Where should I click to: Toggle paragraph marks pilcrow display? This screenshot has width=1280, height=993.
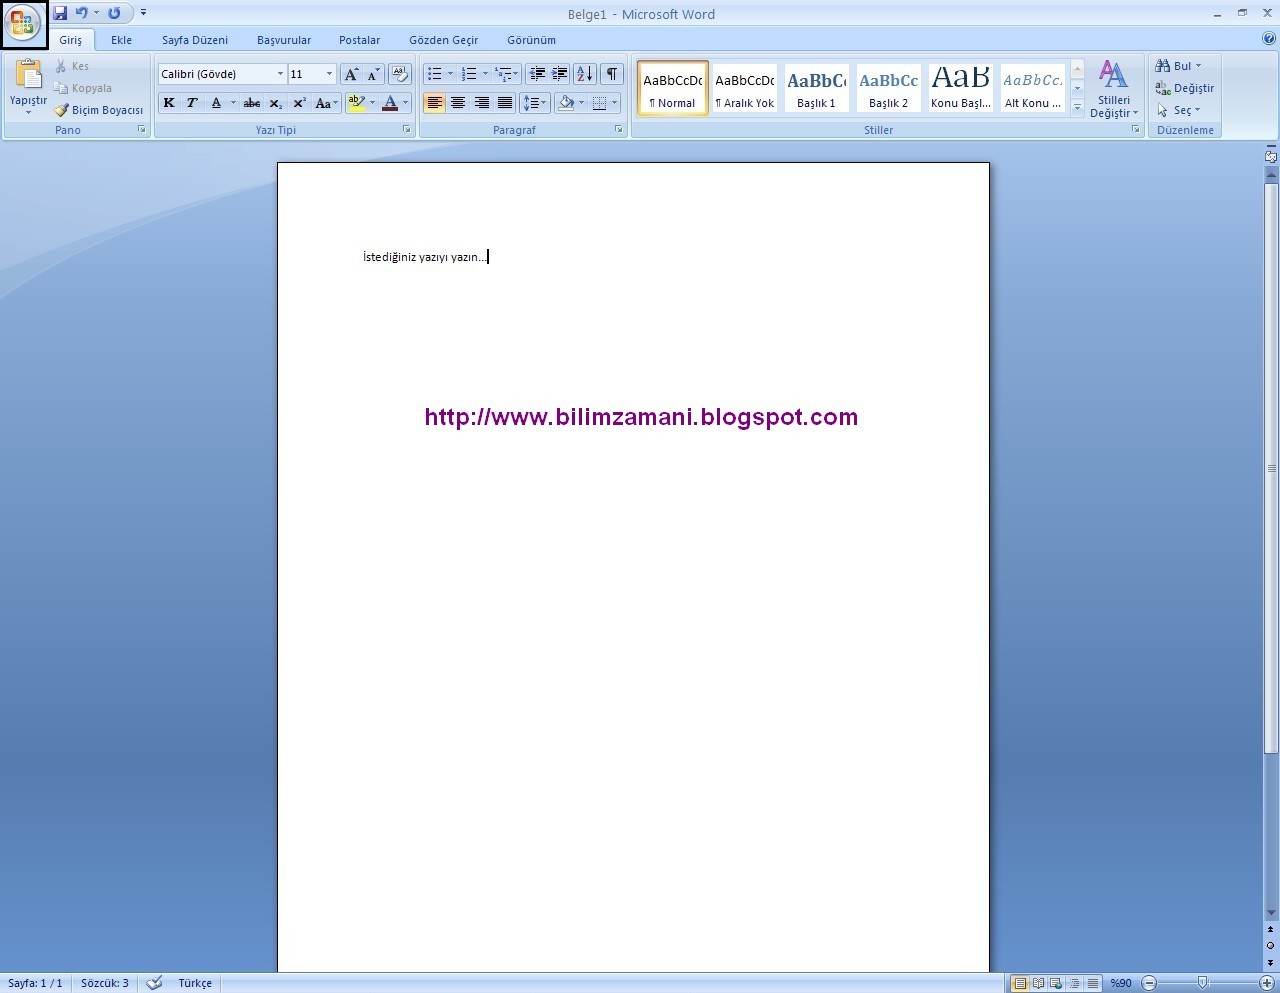coord(612,74)
